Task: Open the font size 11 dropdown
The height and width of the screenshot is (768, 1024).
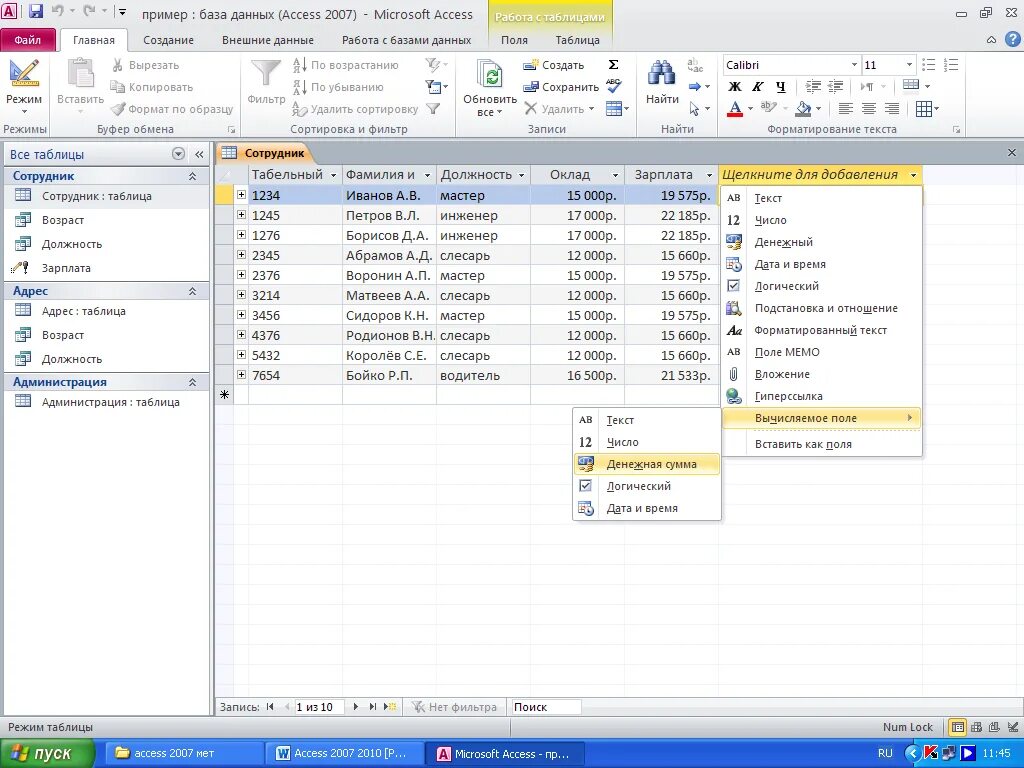Action: [909, 65]
